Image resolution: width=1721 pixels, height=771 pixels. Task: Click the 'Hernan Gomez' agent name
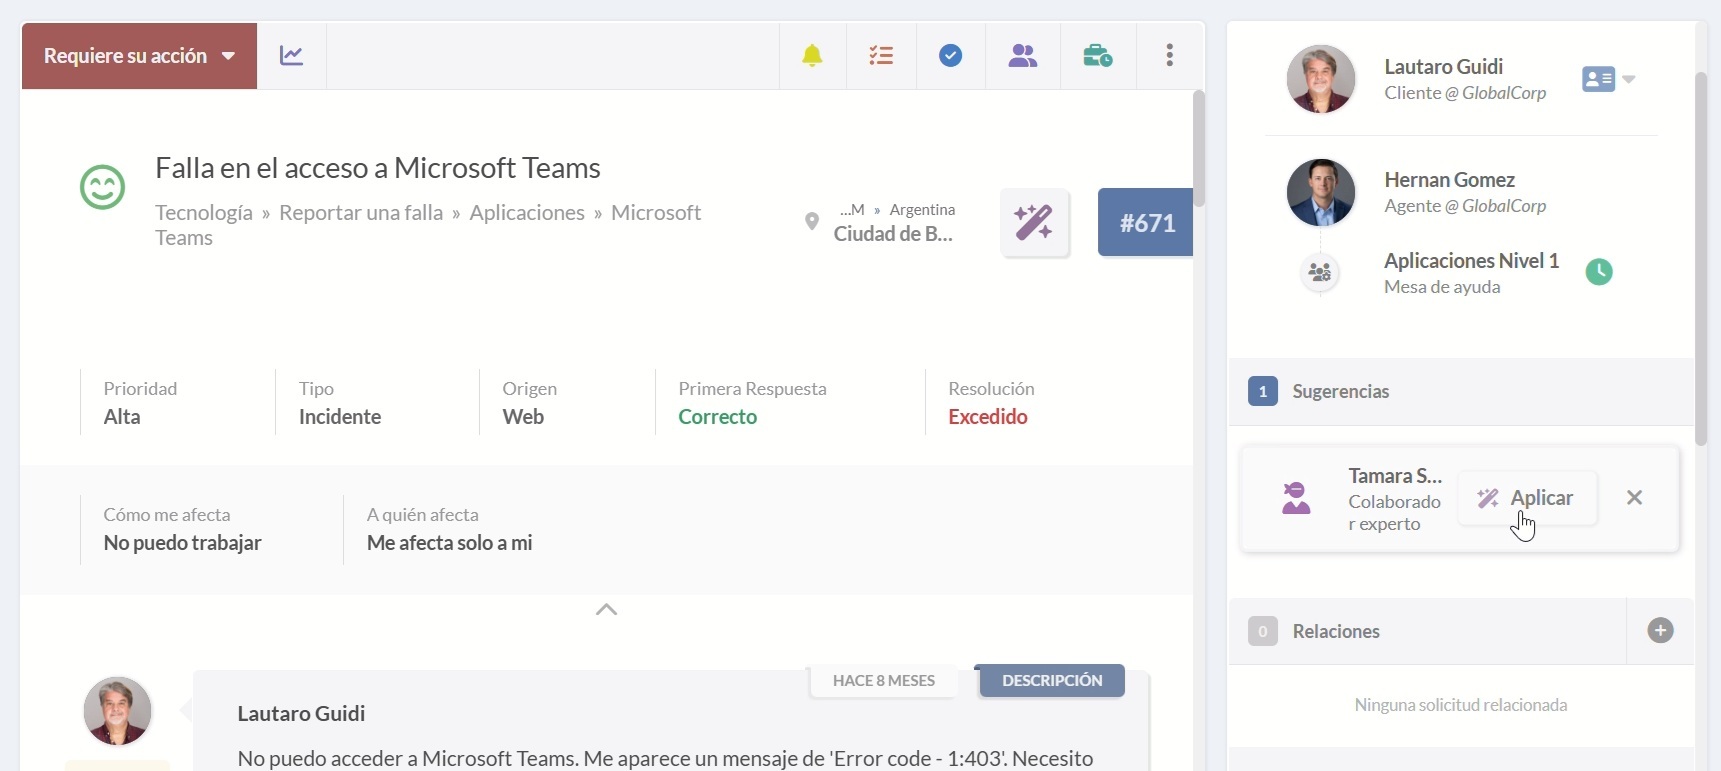pos(1449,180)
